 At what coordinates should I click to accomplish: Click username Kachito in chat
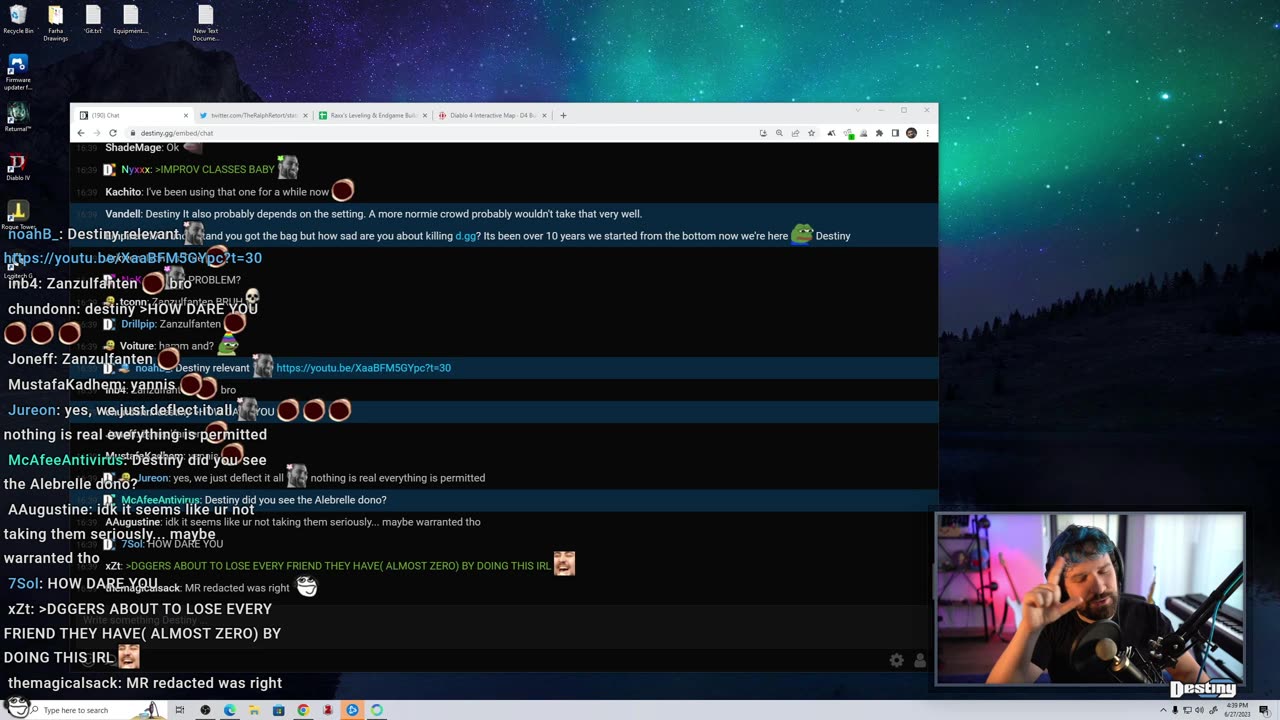(x=123, y=192)
